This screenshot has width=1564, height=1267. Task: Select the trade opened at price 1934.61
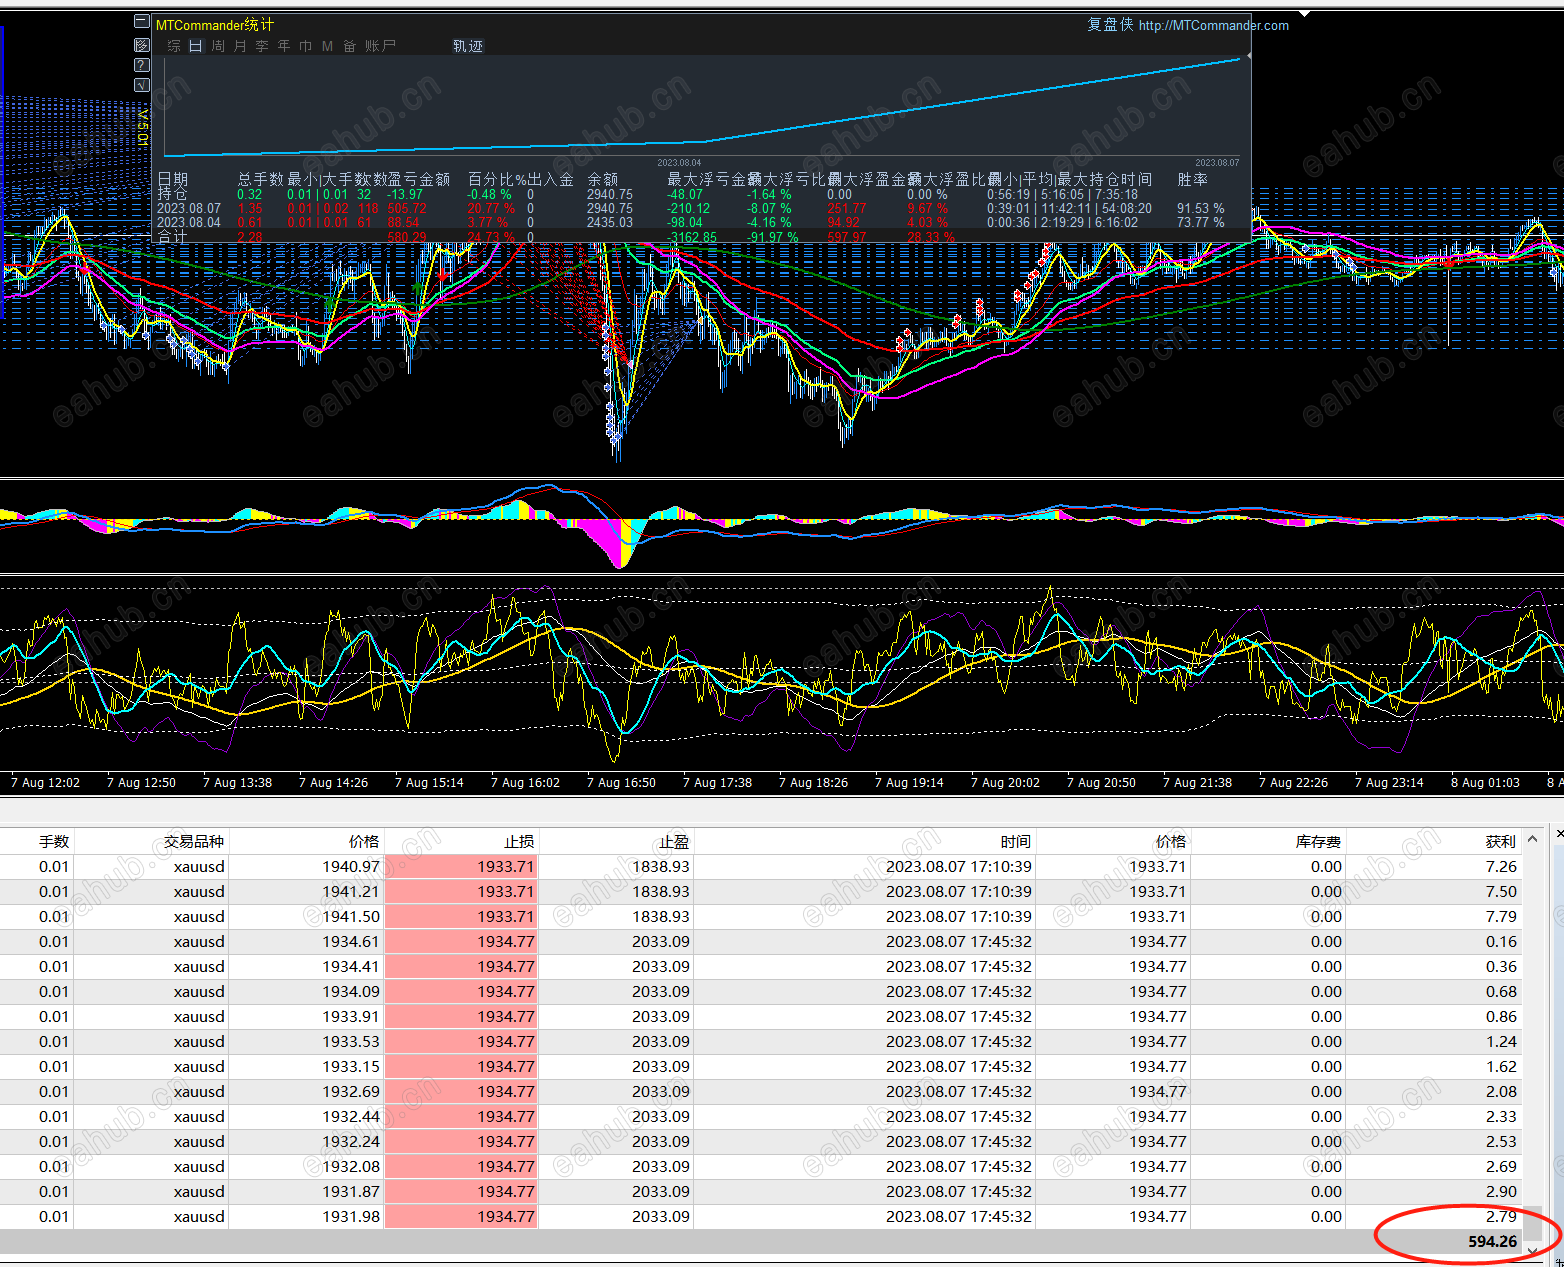(x=761, y=942)
